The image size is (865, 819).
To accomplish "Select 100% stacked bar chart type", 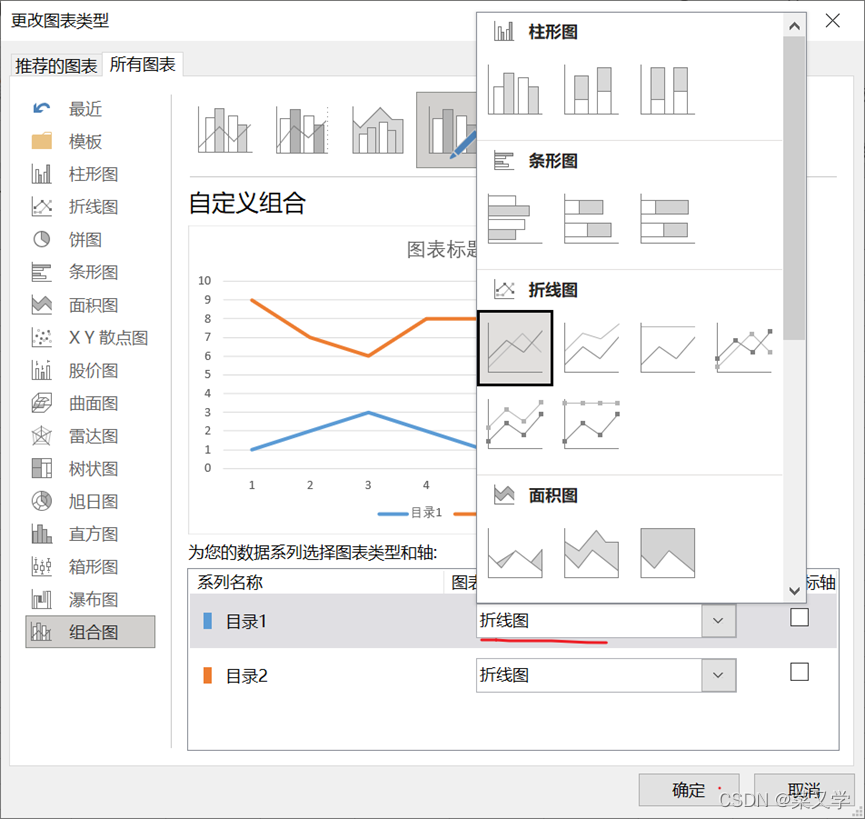I will click(667, 218).
